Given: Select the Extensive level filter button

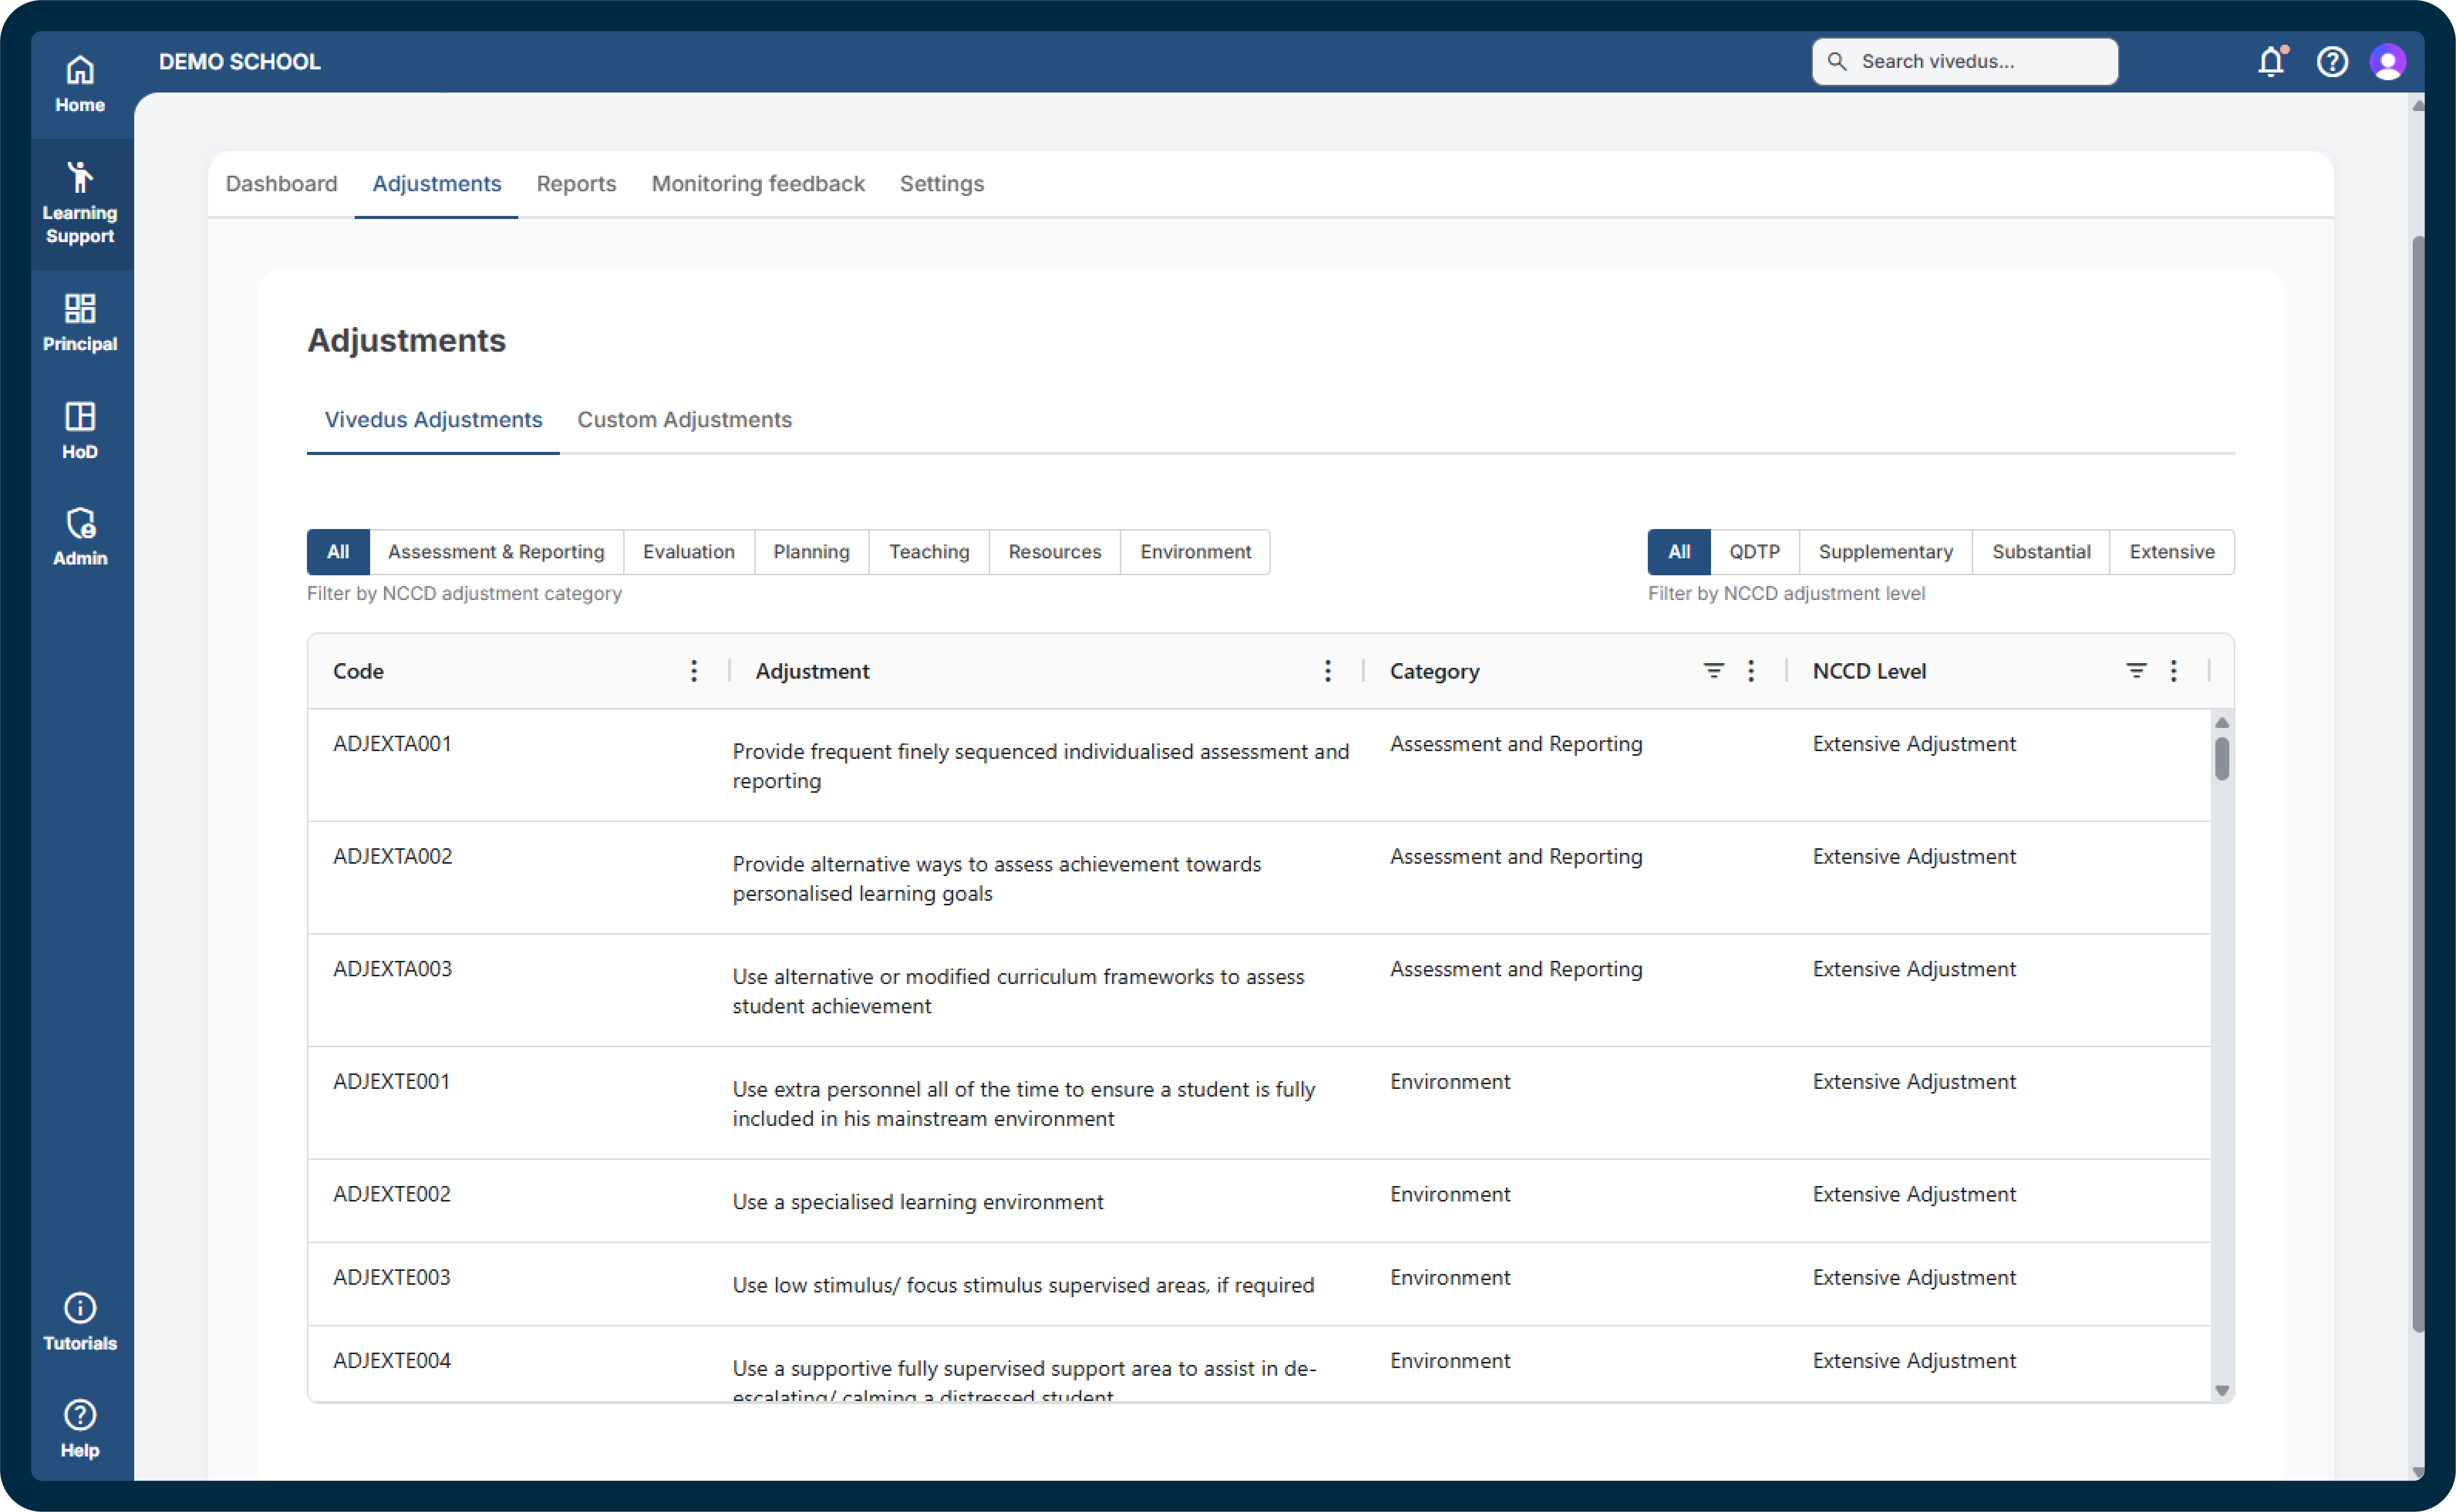Looking at the screenshot, I should [2171, 552].
